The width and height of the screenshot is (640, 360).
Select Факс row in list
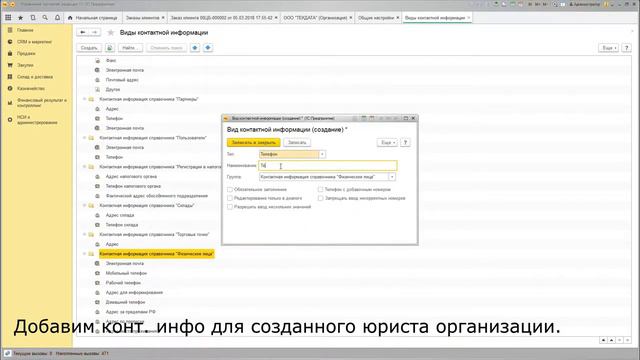click(x=111, y=60)
